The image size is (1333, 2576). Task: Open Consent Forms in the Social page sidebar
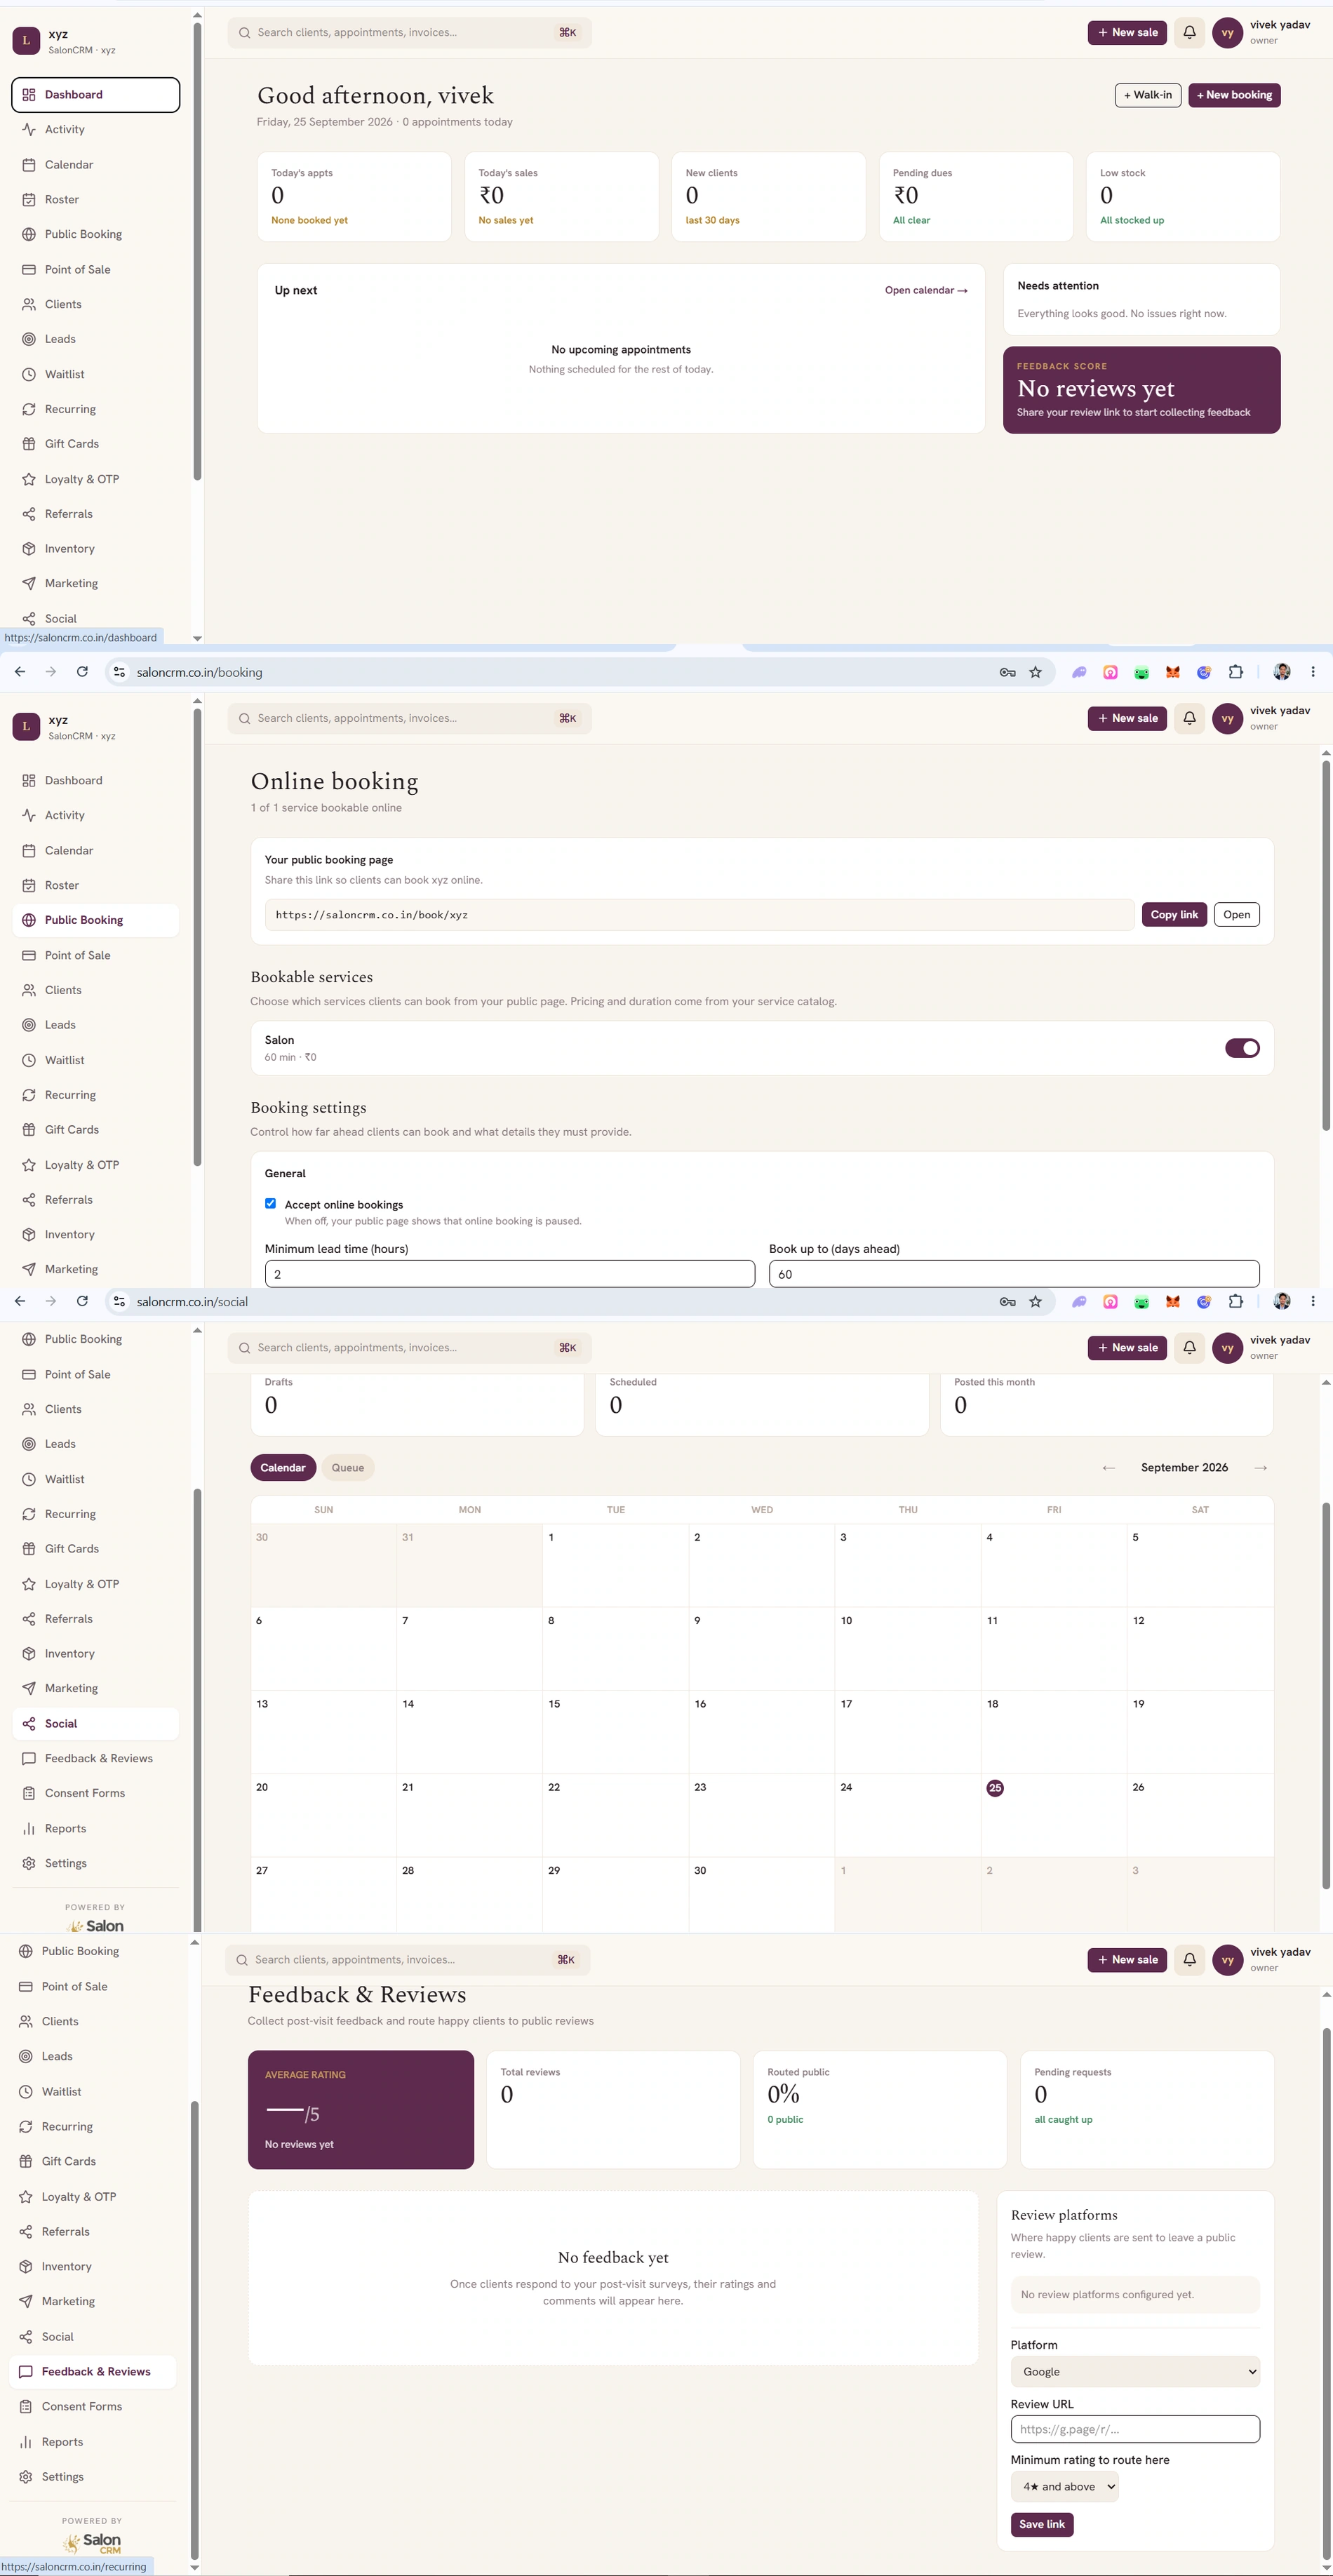tap(95, 1793)
